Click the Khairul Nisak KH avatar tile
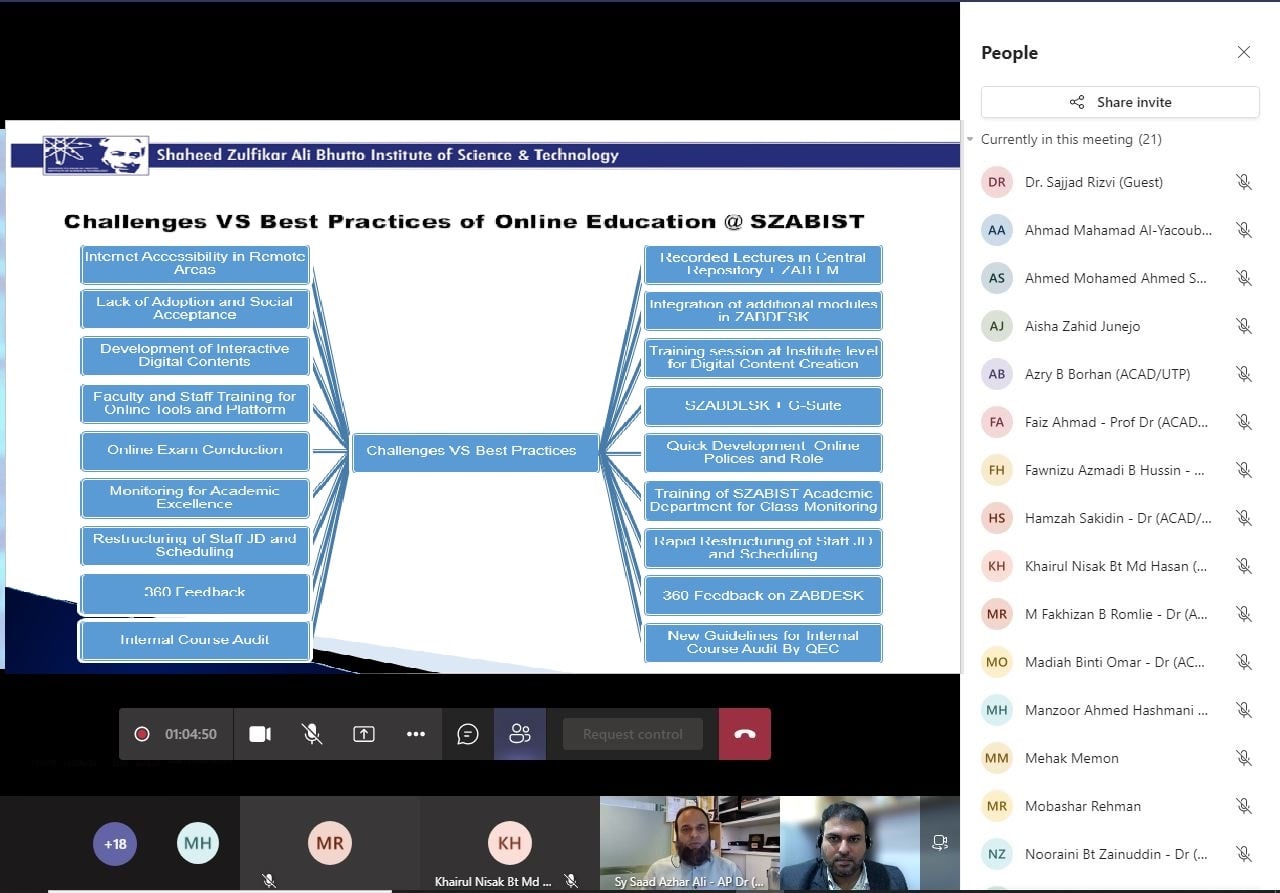Image resolution: width=1280 pixels, height=893 pixels. coord(509,843)
